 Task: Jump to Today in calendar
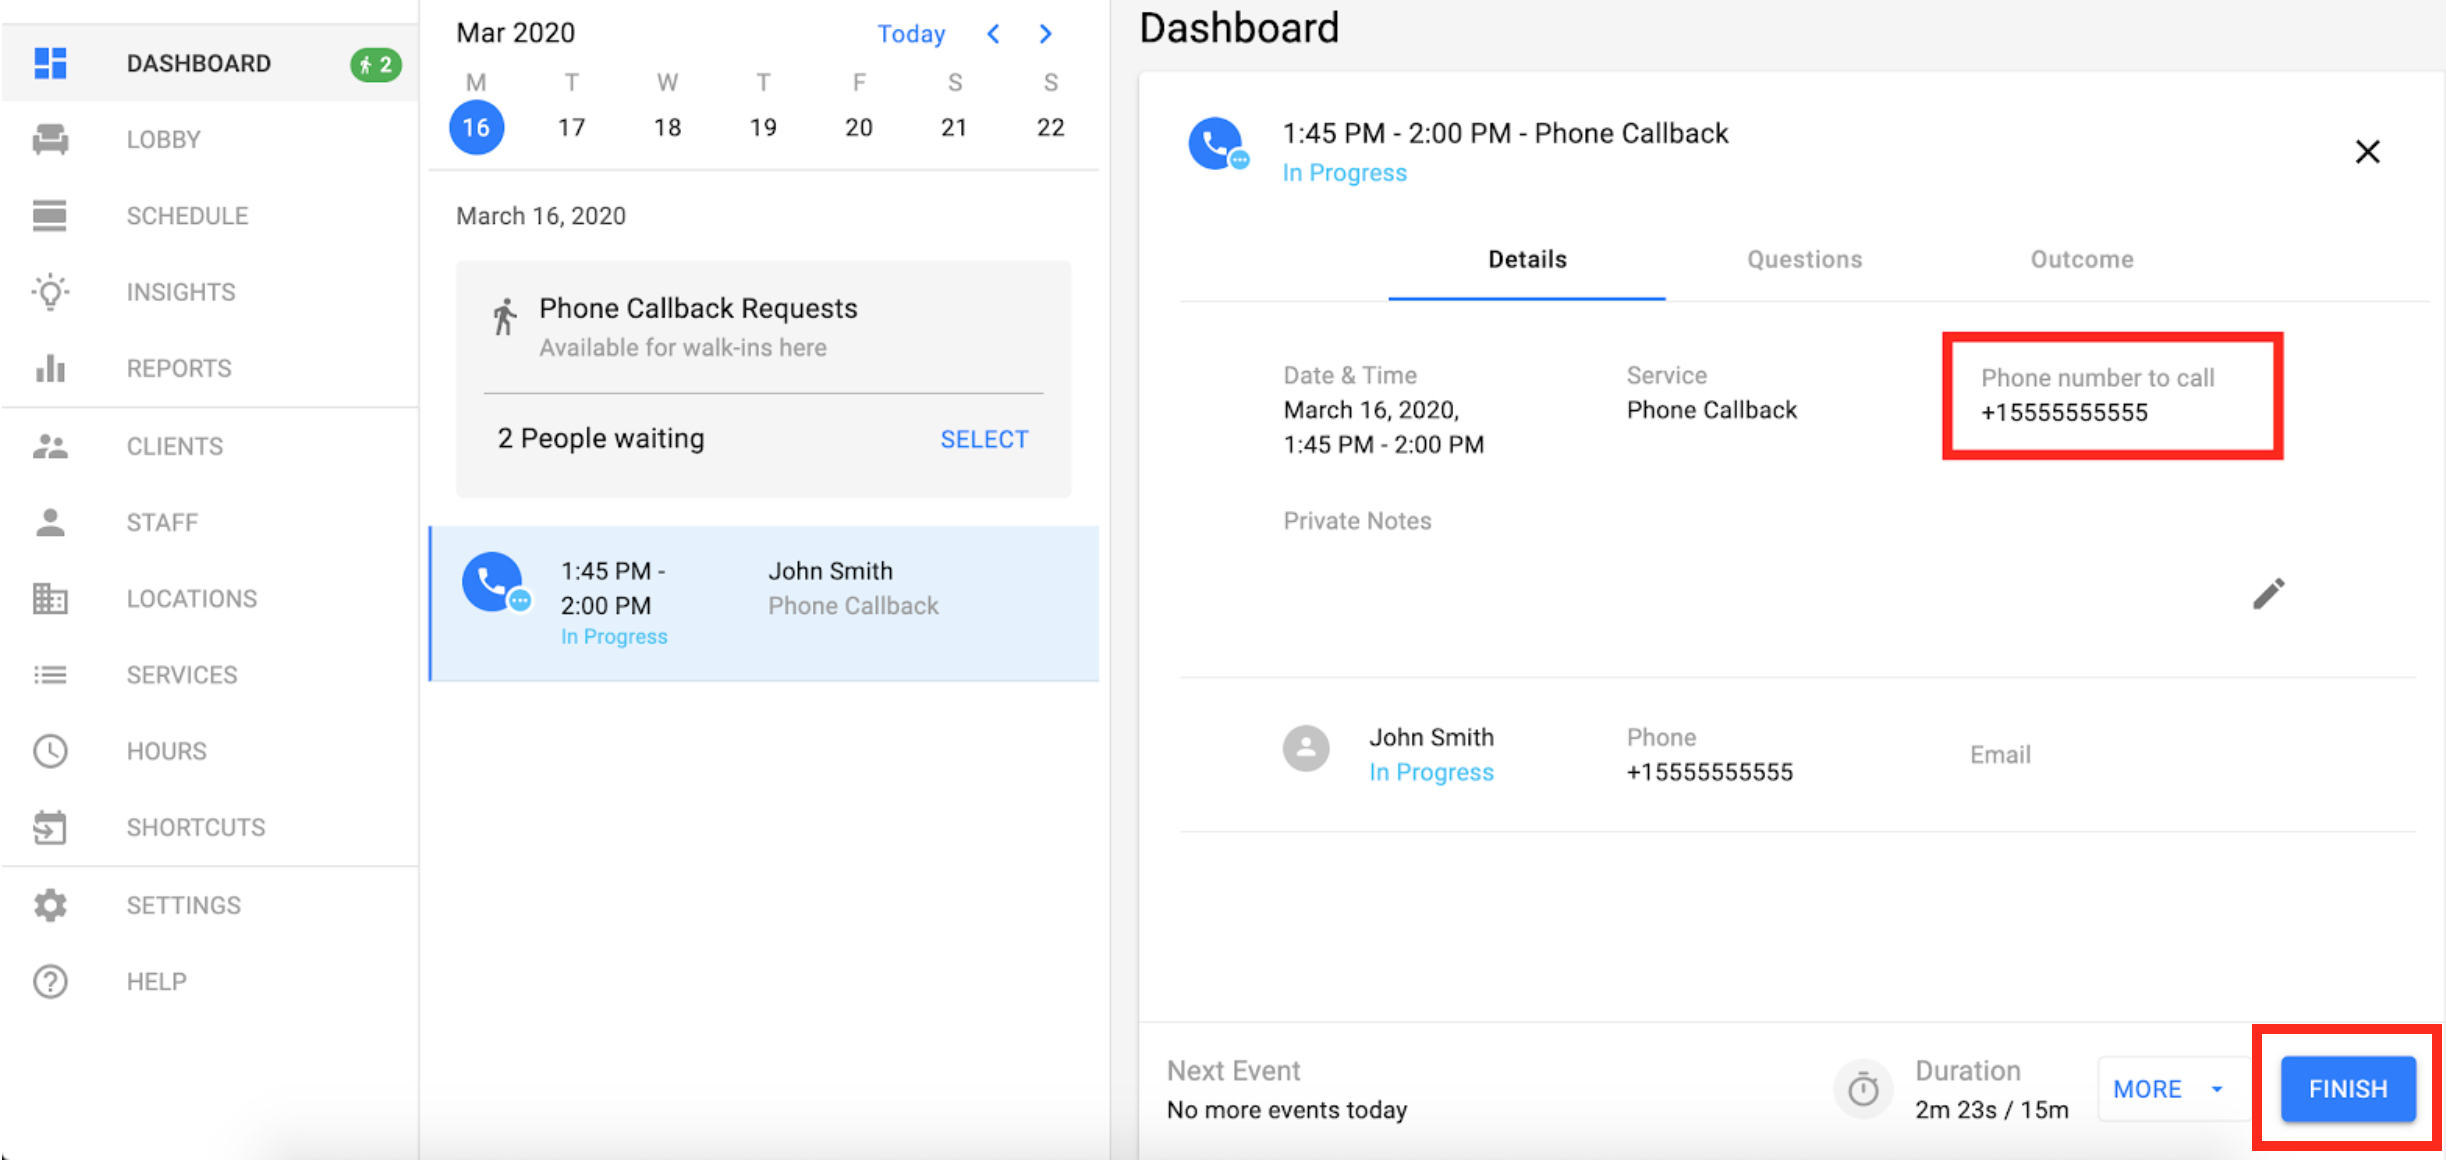(x=911, y=34)
